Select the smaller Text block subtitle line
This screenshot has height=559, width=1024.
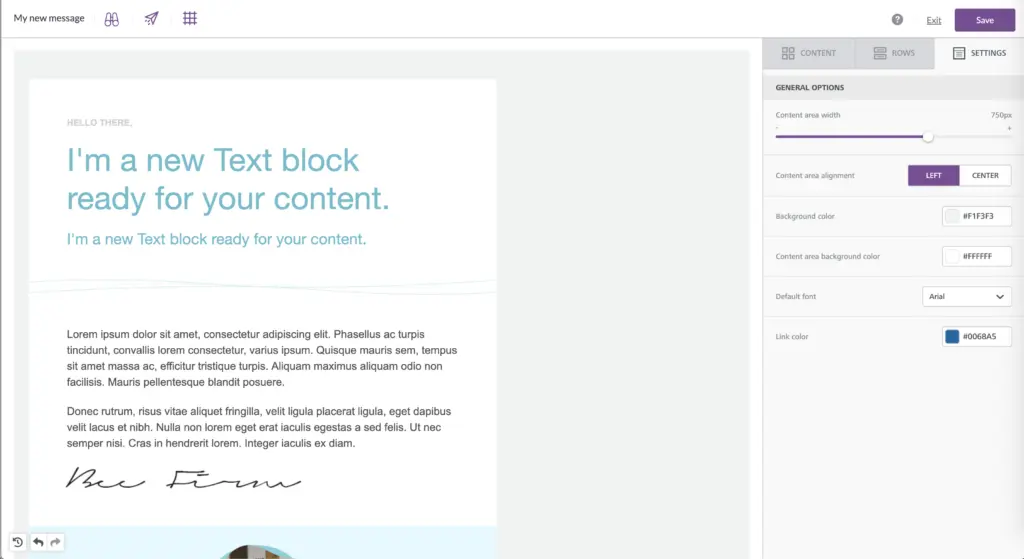[216, 240]
